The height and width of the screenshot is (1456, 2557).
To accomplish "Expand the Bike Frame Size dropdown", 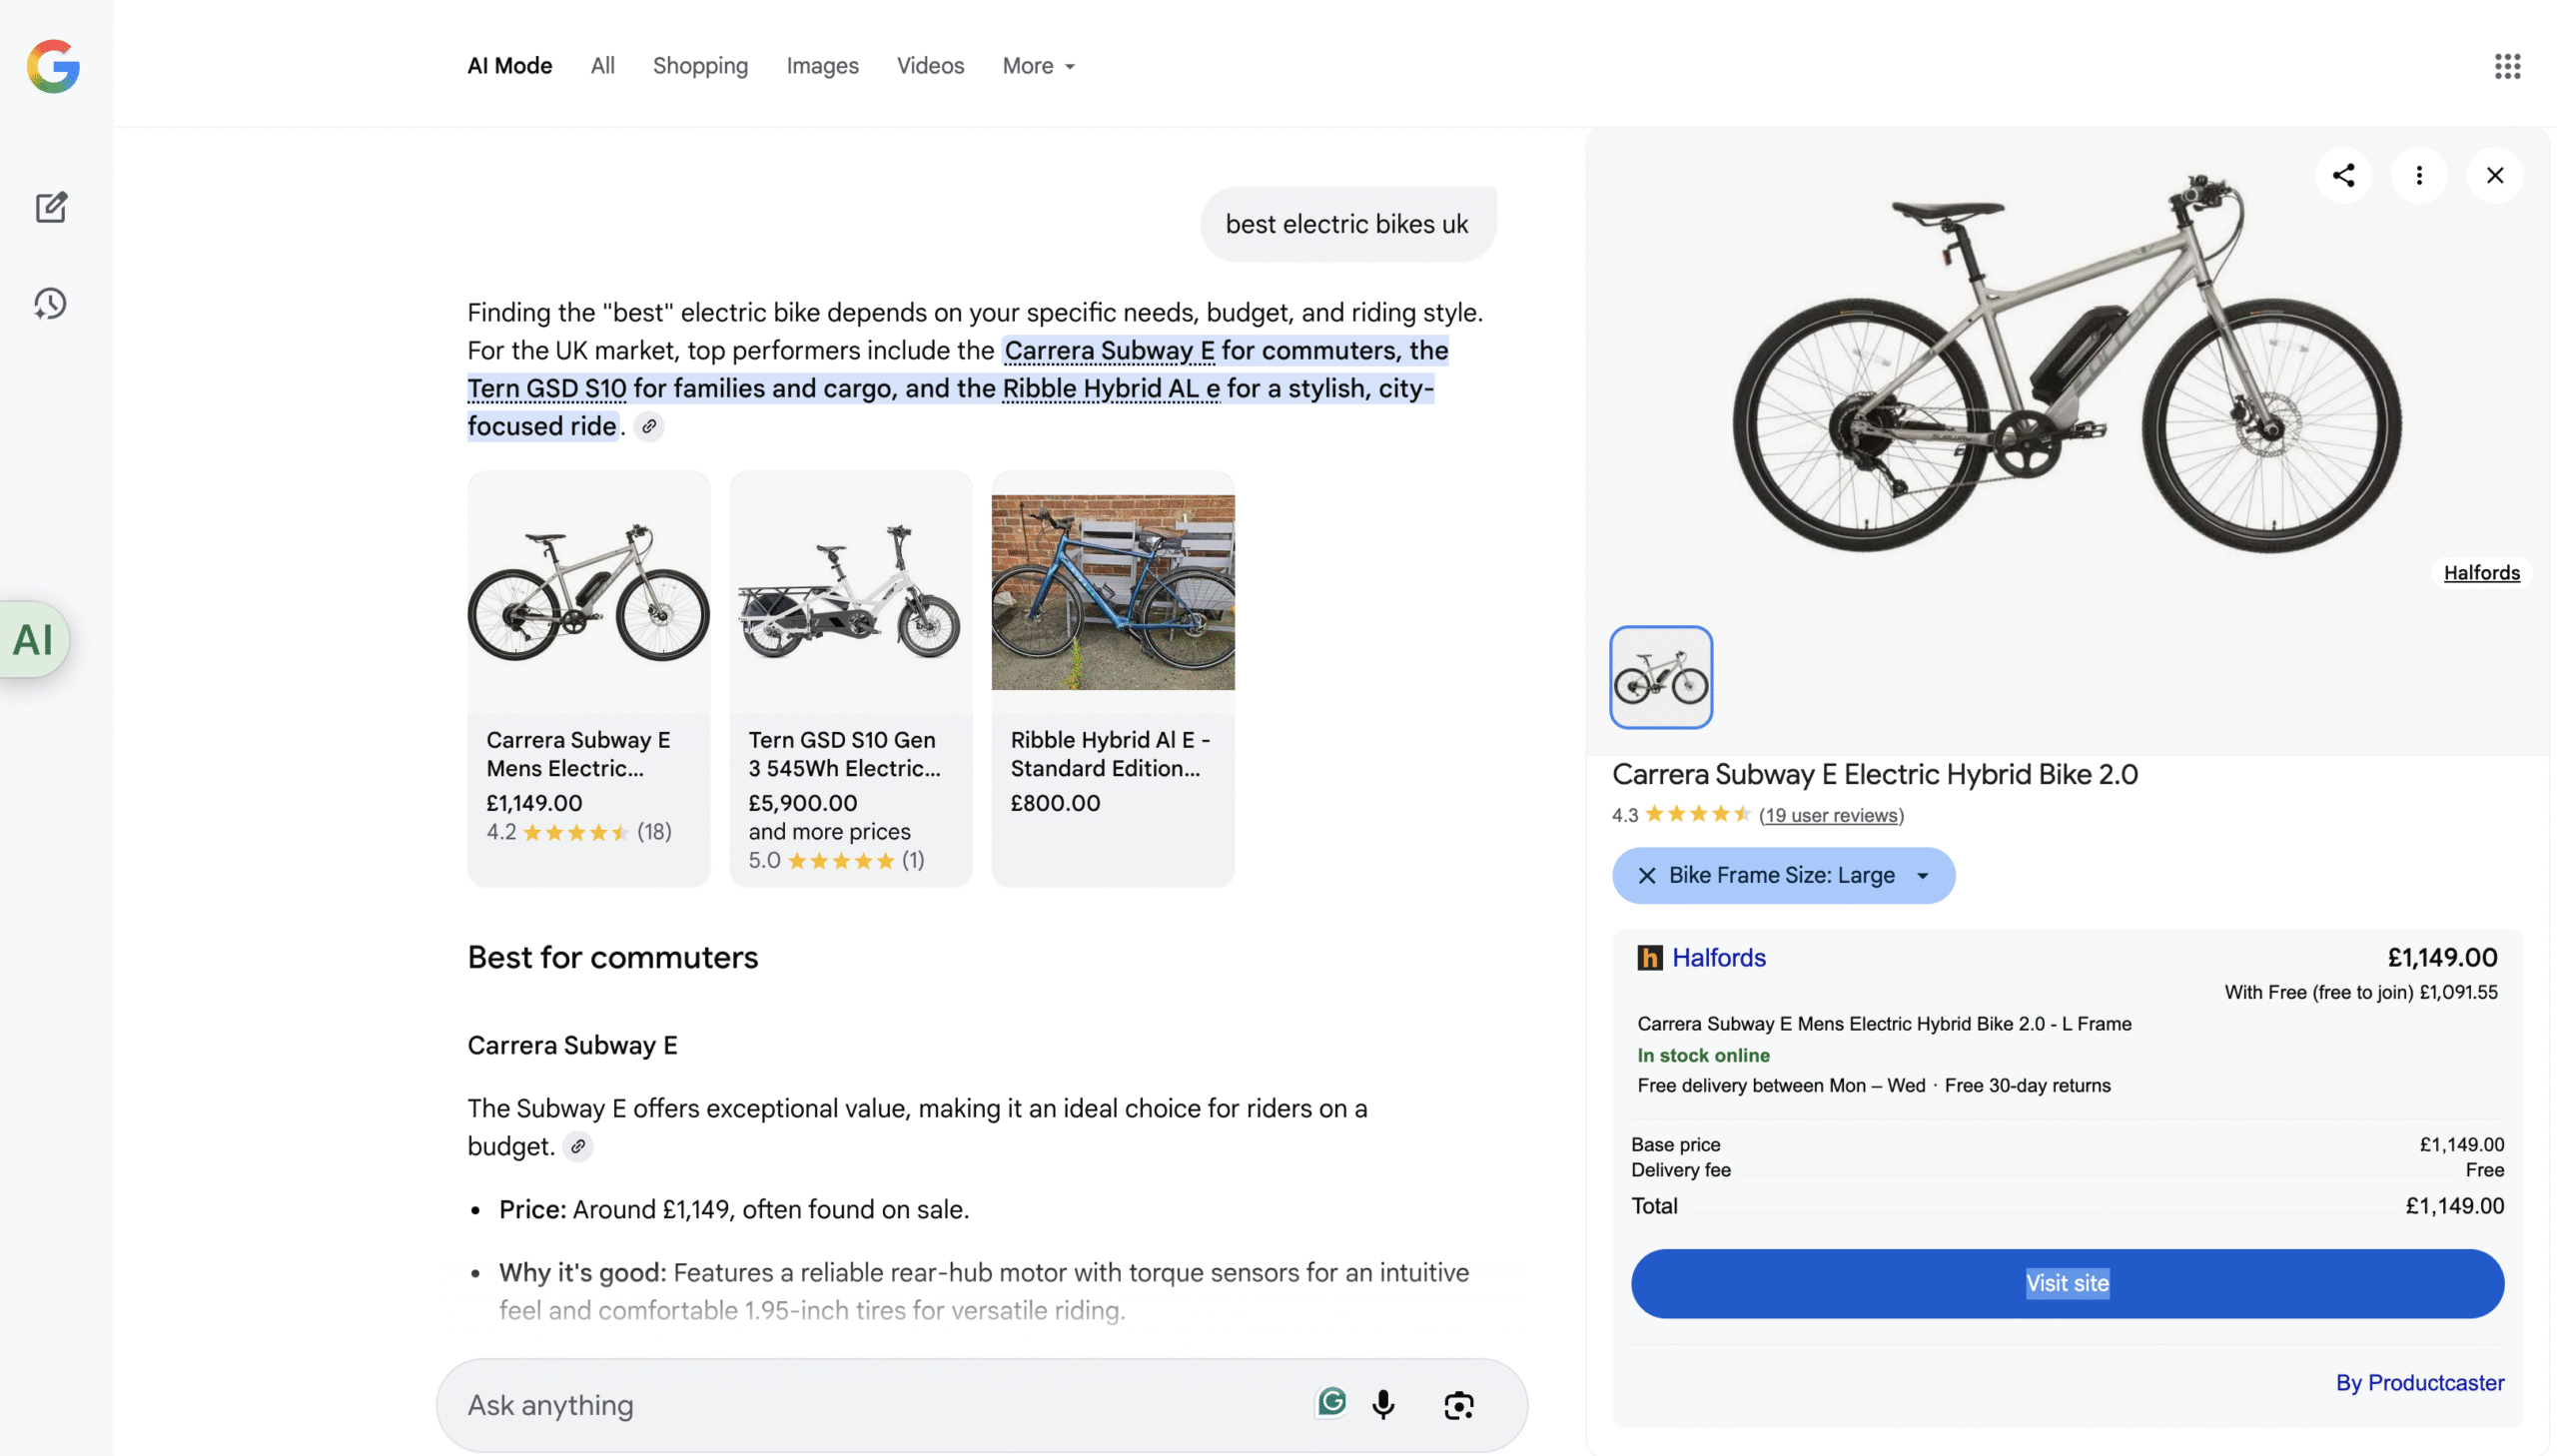I will pyautogui.click(x=1922, y=876).
